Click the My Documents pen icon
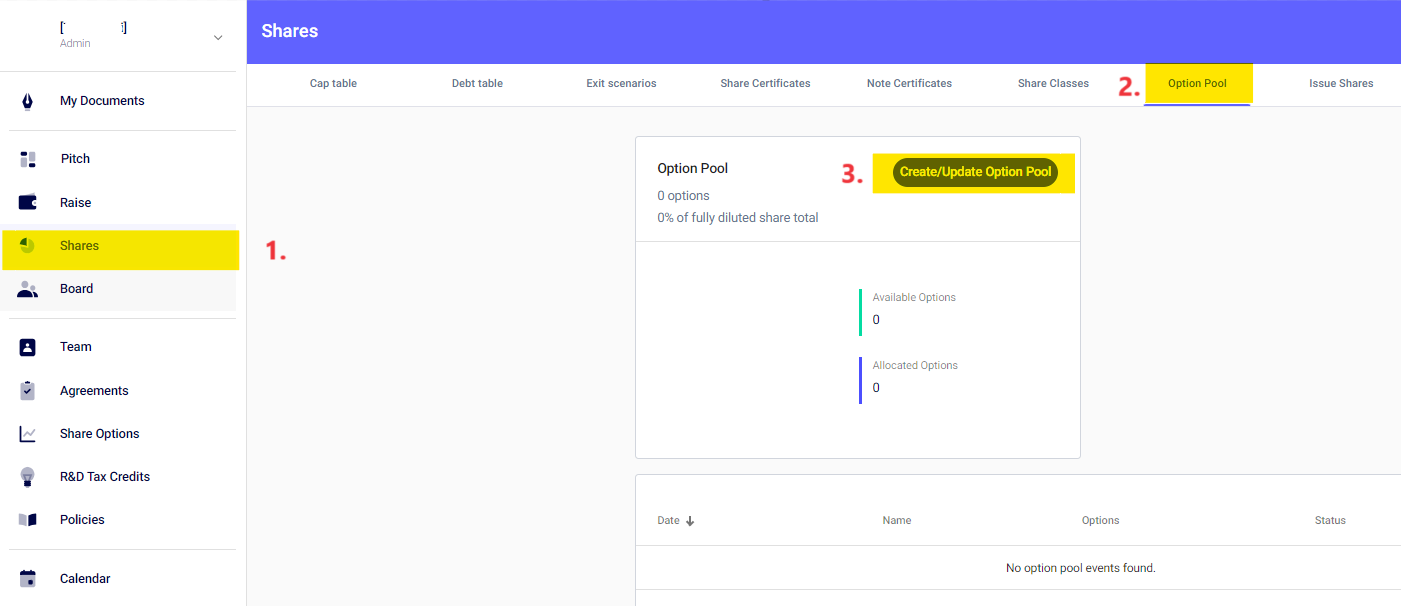The height and width of the screenshot is (606, 1401). tap(27, 101)
